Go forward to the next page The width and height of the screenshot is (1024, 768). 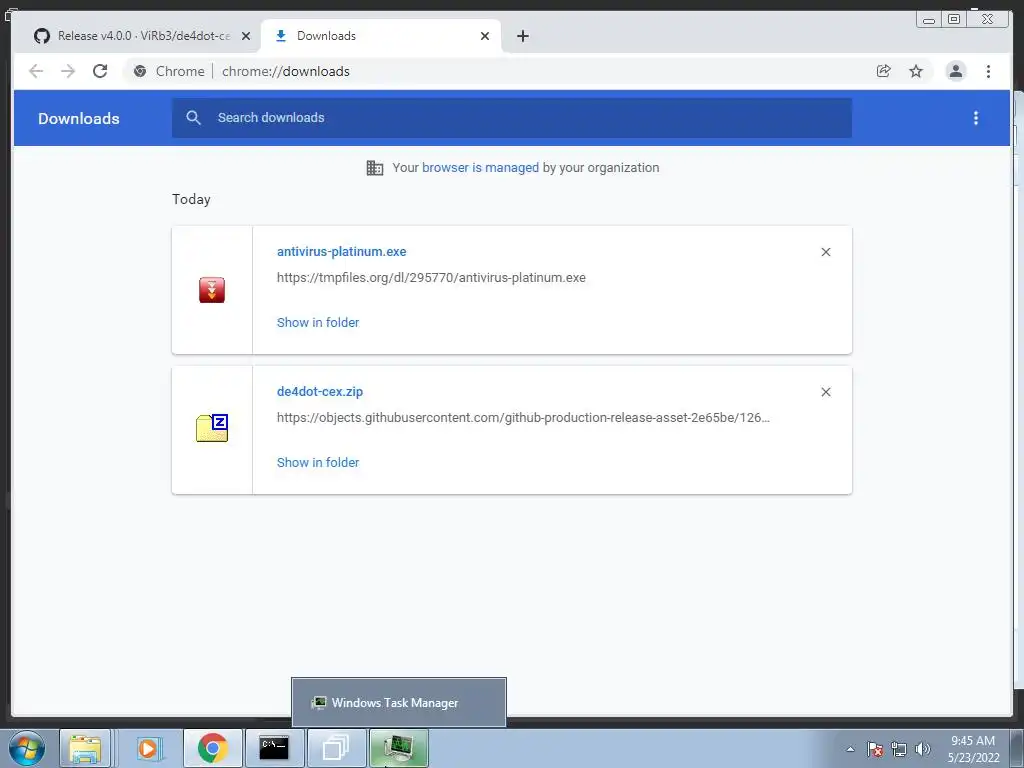tap(68, 71)
